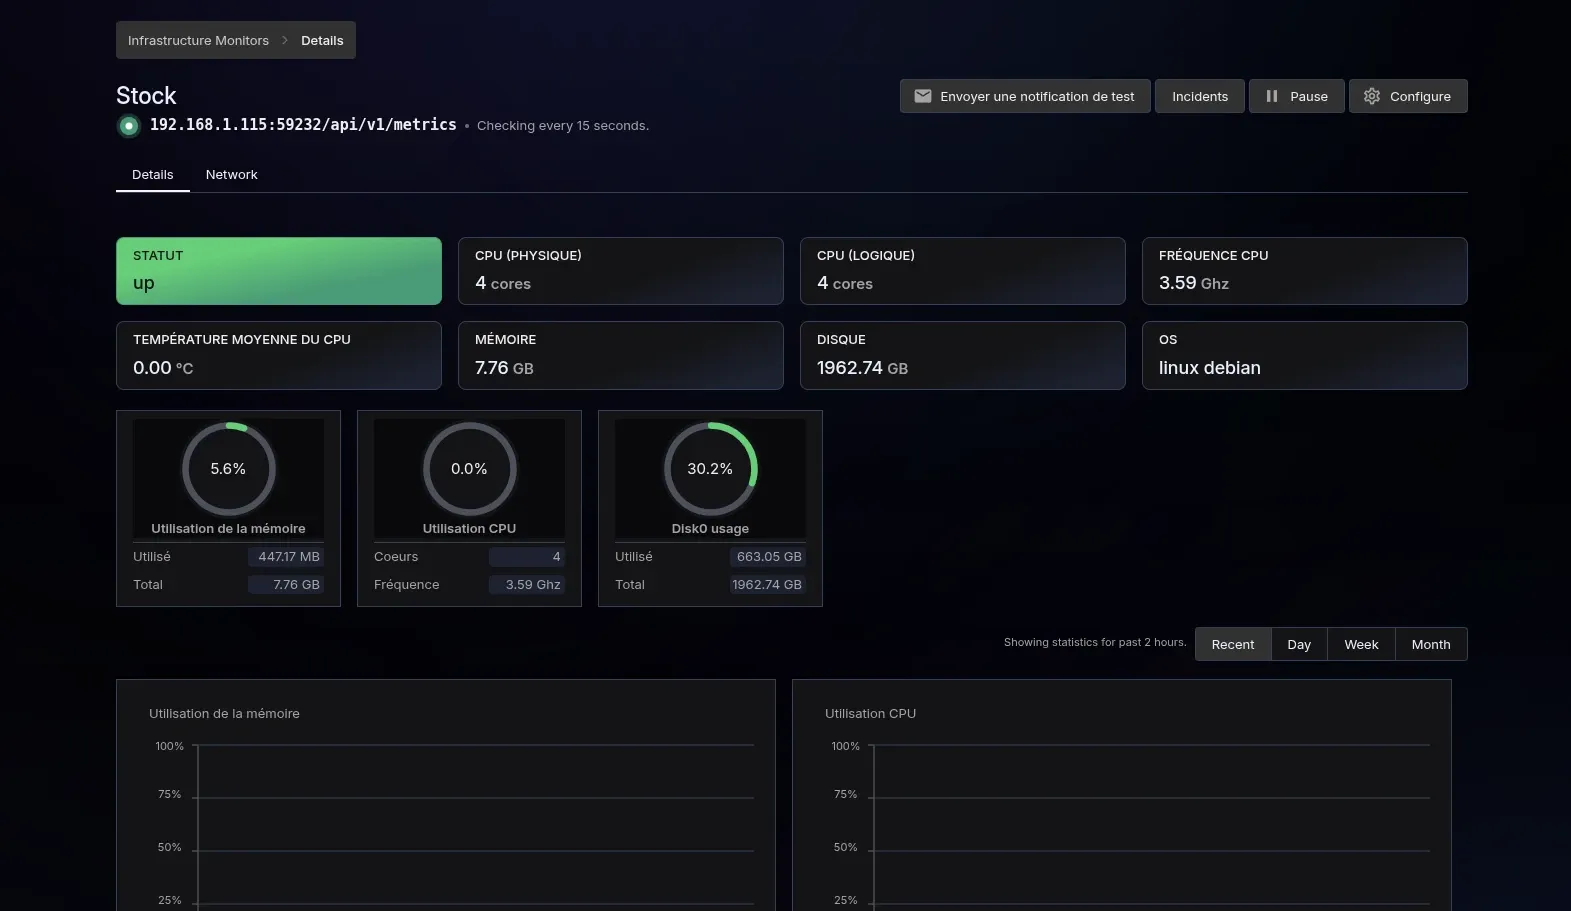Click the envelope icon for test notification
The height and width of the screenshot is (911, 1571).
(x=922, y=96)
